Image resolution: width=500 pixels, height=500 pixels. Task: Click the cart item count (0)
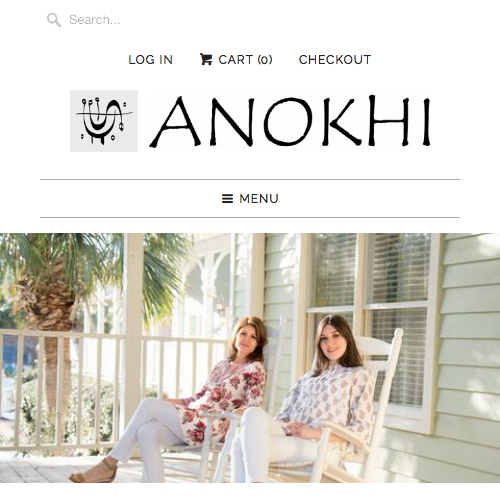(265, 60)
